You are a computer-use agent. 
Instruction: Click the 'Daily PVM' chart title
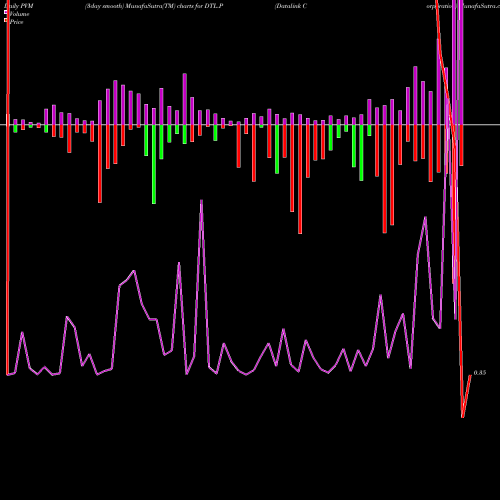coord(19,6)
